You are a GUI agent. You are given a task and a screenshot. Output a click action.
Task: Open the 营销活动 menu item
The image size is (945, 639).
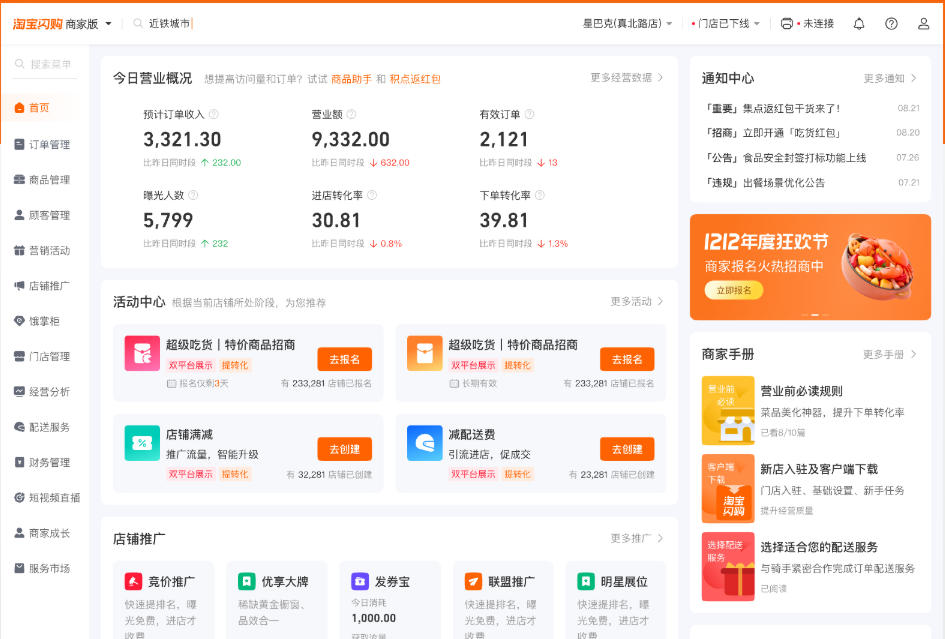[44, 250]
